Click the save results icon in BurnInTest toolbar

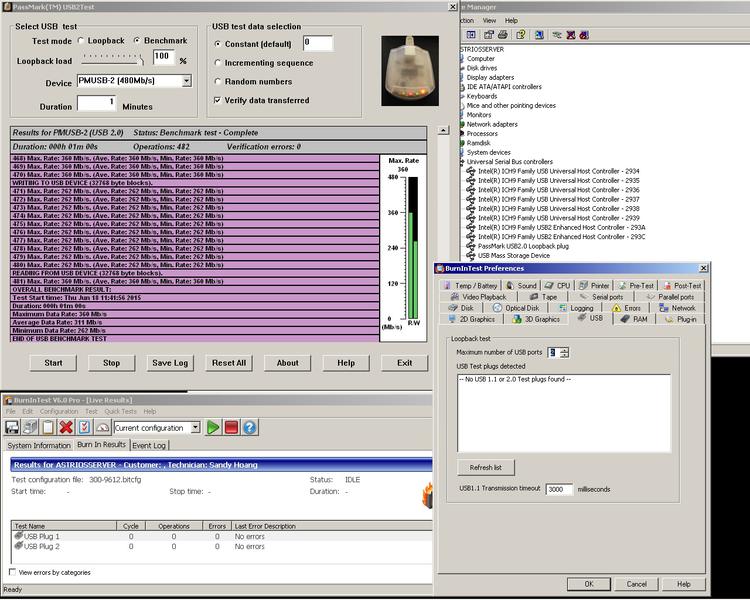[12, 427]
